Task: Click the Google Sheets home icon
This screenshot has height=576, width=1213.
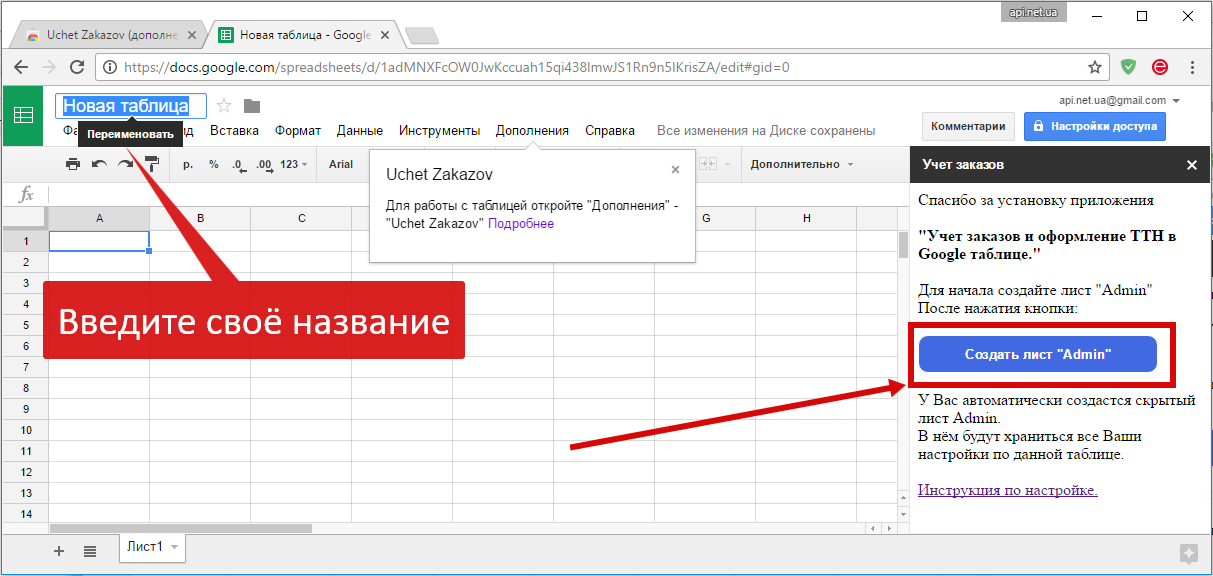Action: [x=23, y=116]
